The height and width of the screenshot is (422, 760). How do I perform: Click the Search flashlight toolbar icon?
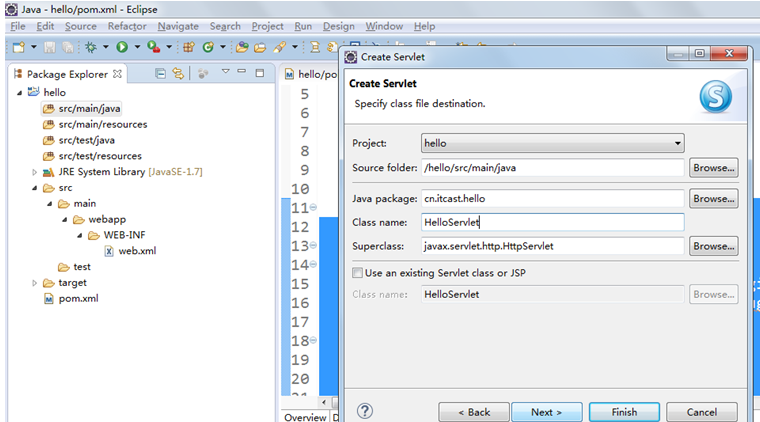[x=280, y=47]
